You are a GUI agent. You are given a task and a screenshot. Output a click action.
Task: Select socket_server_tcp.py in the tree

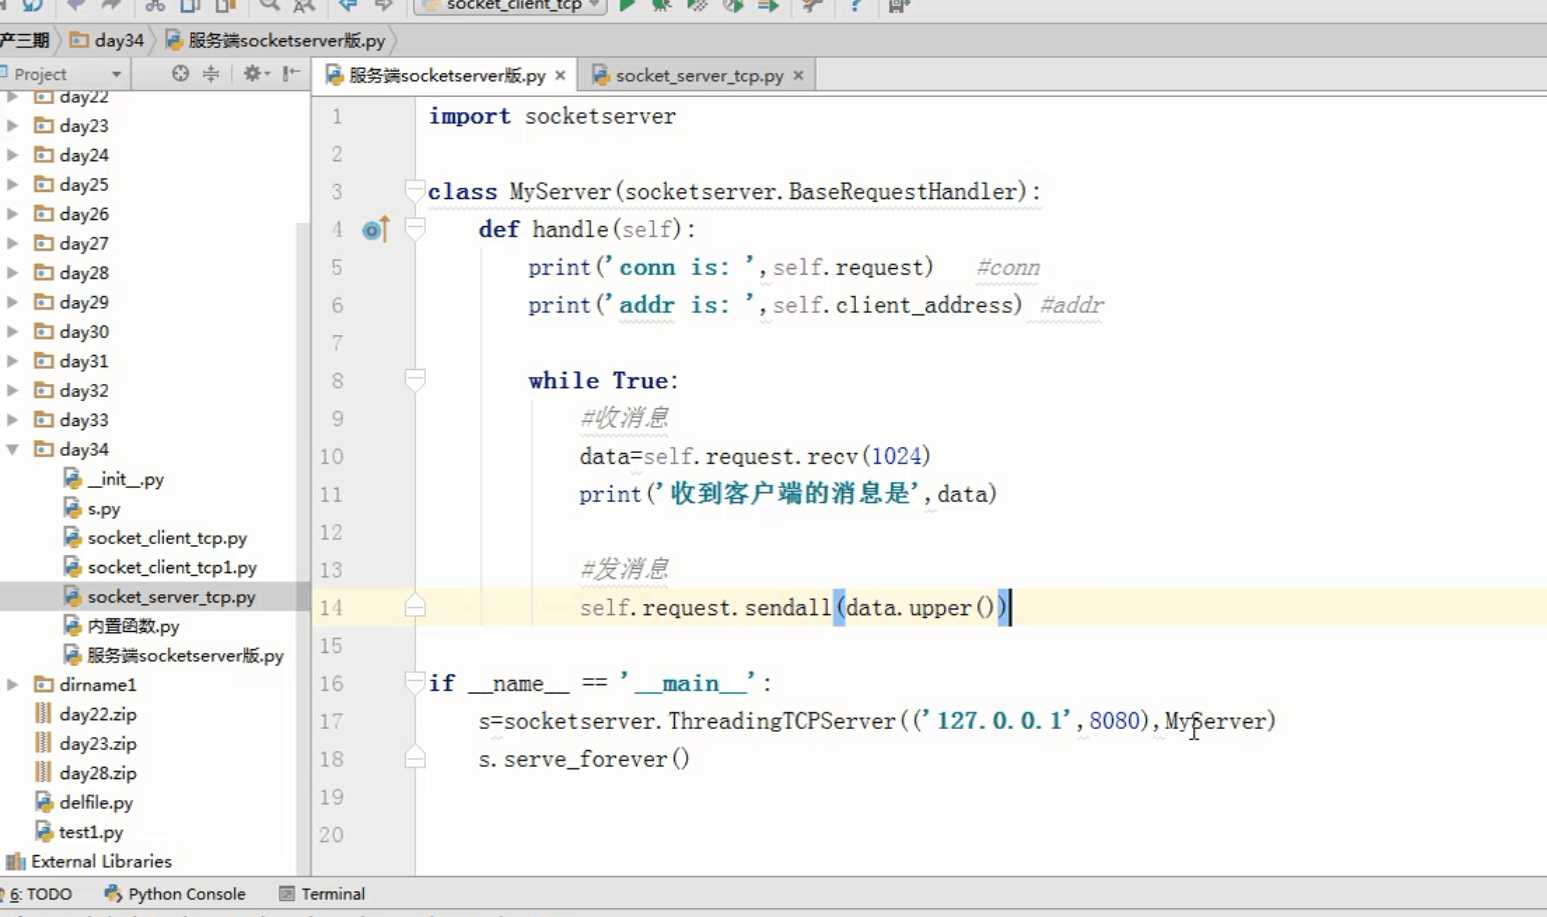click(159, 597)
